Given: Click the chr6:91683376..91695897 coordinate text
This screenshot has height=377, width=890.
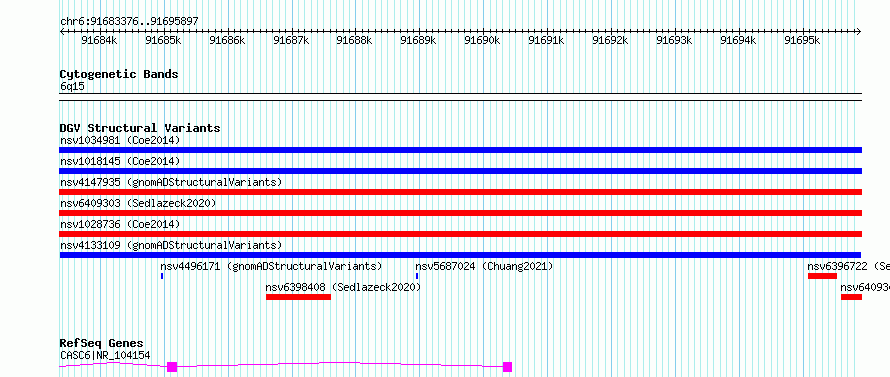Looking at the screenshot, I should coord(129,22).
